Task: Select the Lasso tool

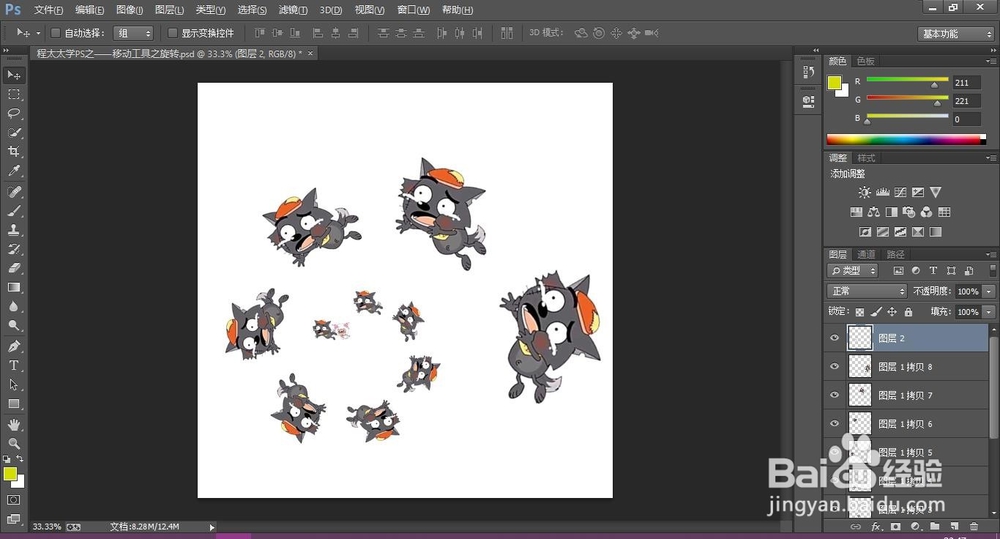Action: [14, 113]
